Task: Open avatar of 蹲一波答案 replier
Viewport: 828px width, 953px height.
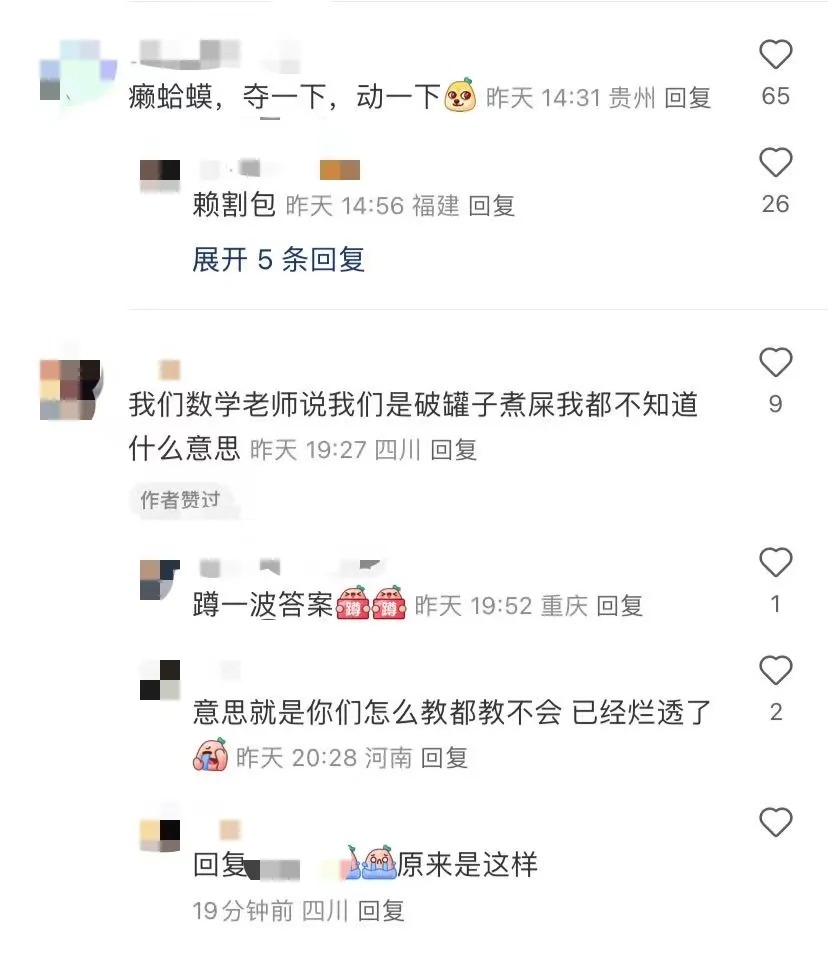Action: click(160, 580)
